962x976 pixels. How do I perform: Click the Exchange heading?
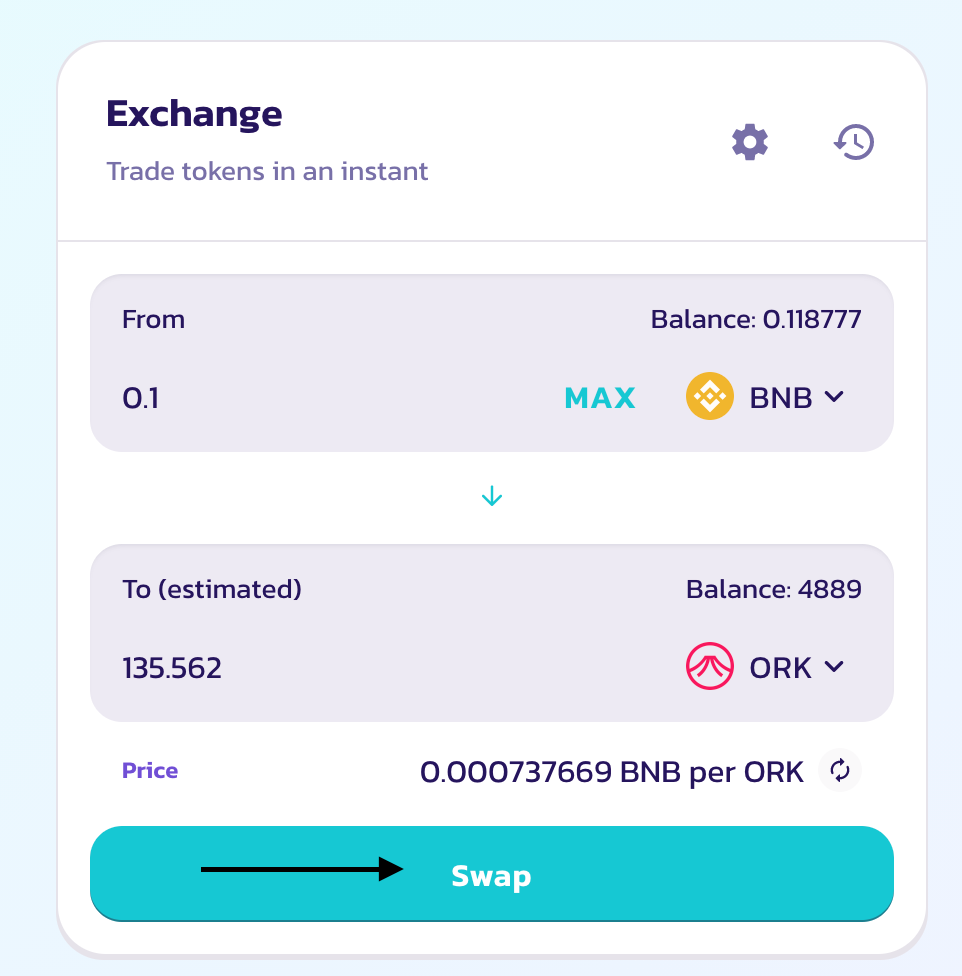coord(194,114)
